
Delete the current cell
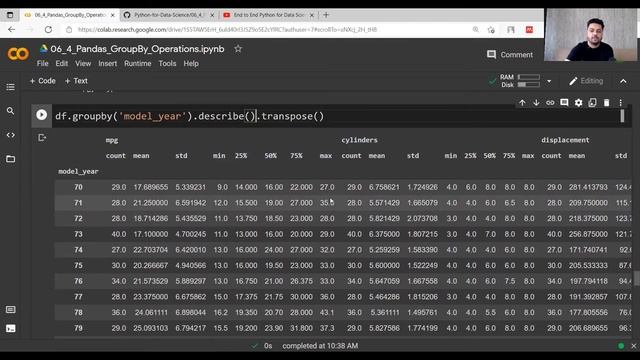pos(607,102)
